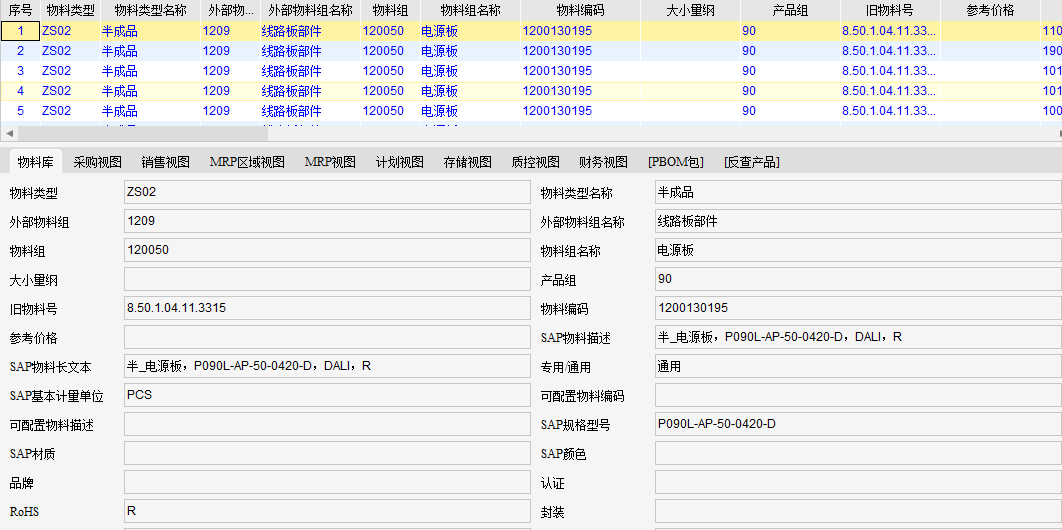
Task: Select row number 3 in the grid
Action: (20, 71)
